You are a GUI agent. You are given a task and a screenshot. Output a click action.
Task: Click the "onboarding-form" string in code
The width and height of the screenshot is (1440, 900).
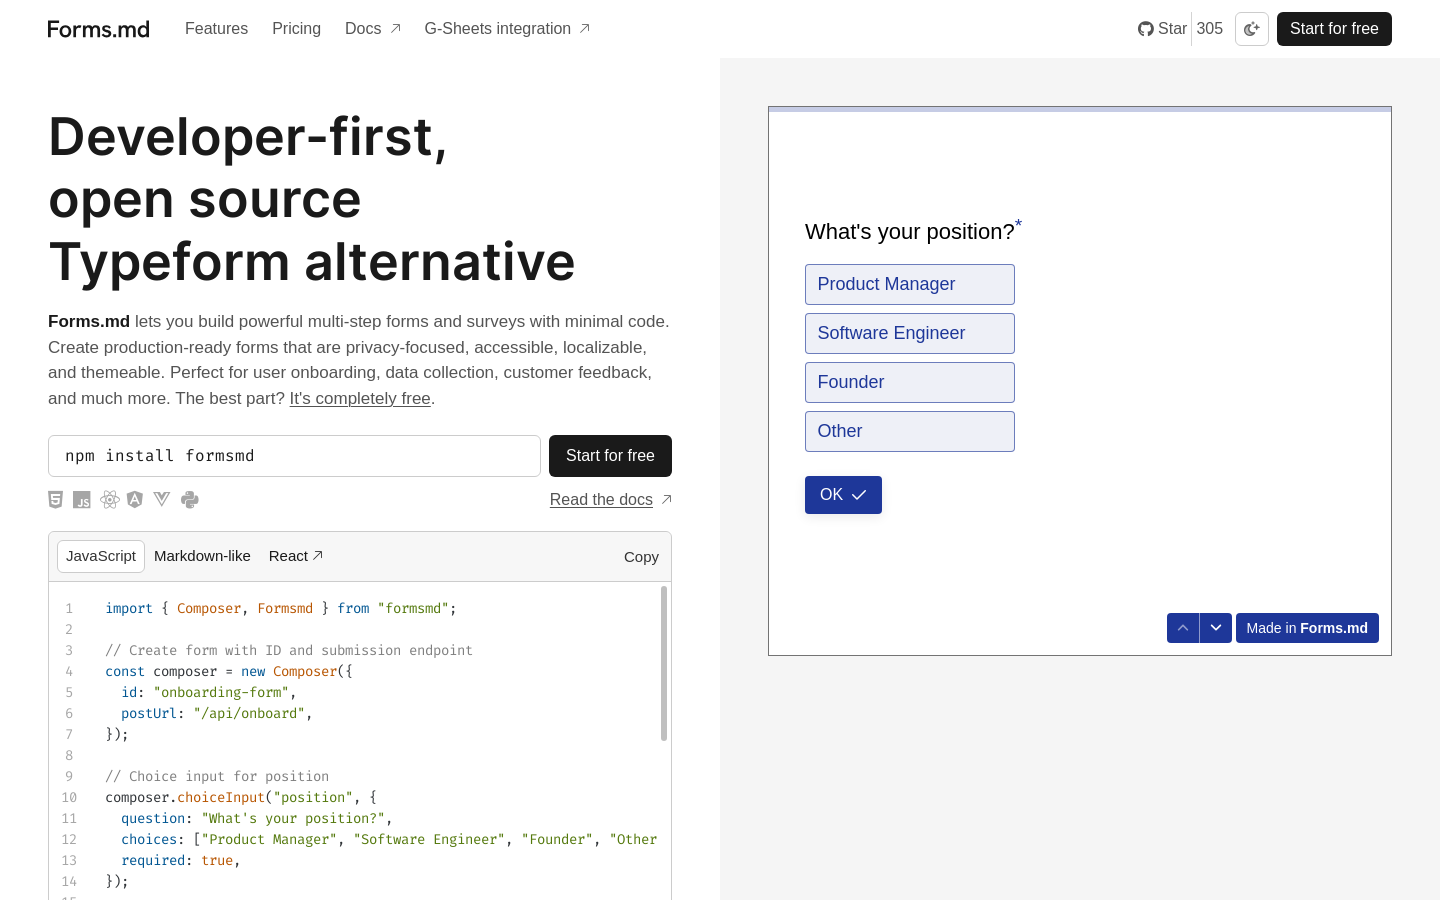(x=221, y=692)
